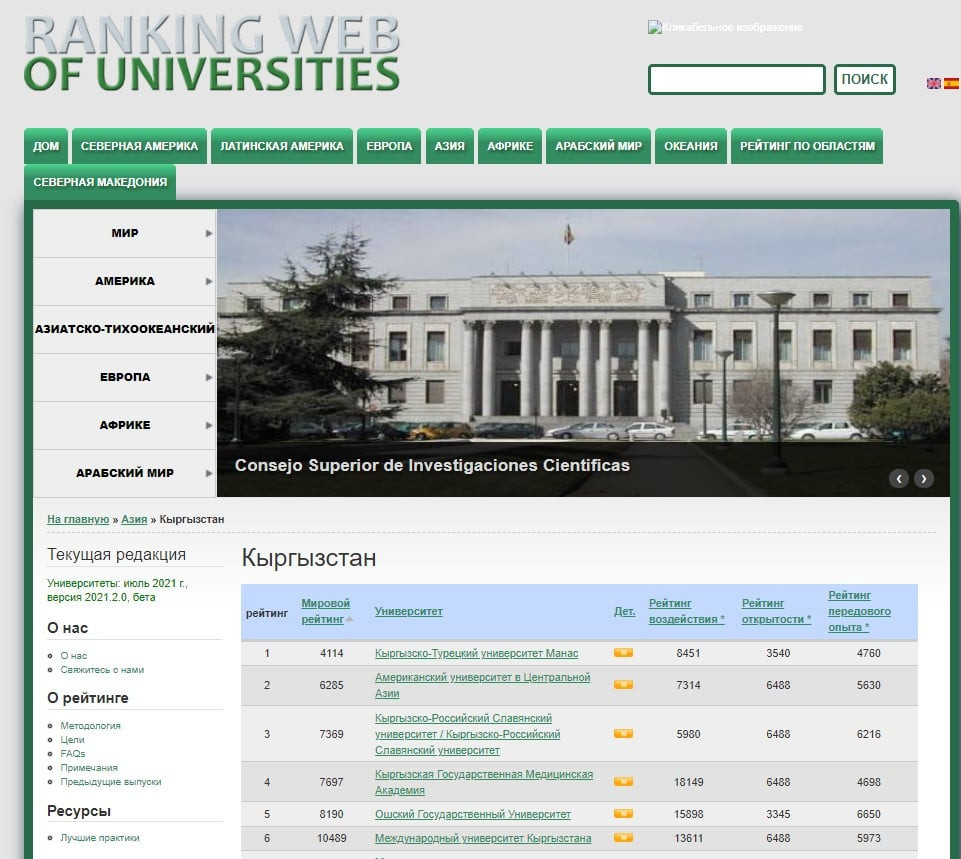The height and width of the screenshot is (859, 961).
Task: Click the Spanish flag language icon
Action: pyautogui.click(x=951, y=83)
